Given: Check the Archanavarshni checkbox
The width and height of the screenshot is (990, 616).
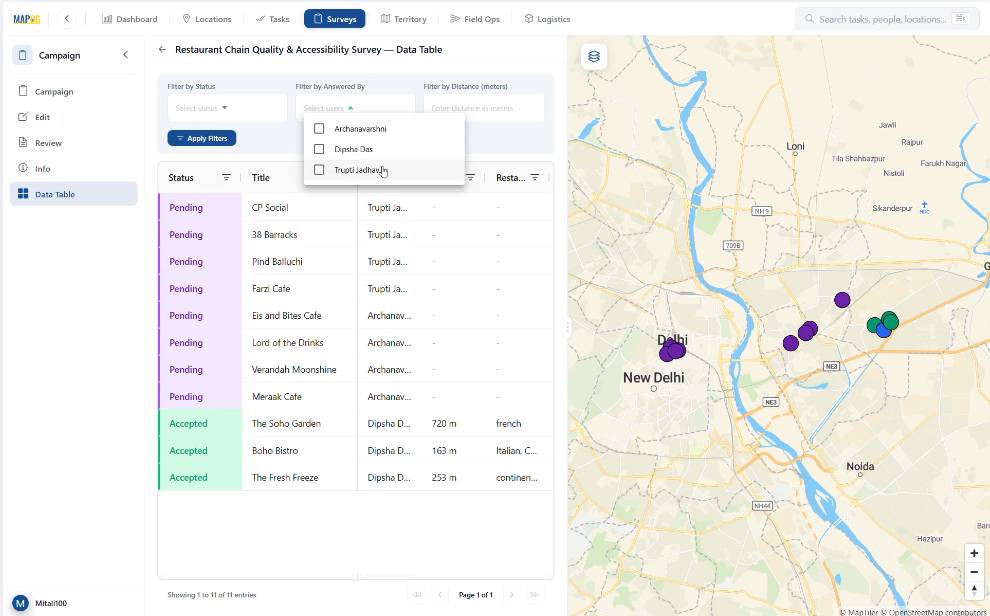Looking at the screenshot, I should pos(319,129).
